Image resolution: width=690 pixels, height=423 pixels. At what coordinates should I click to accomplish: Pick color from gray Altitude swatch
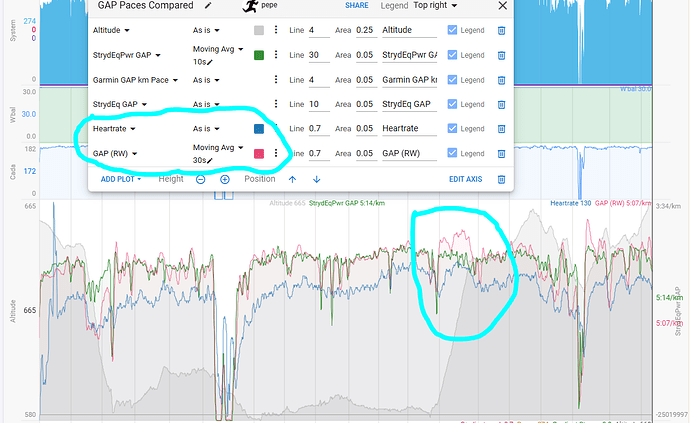pyautogui.click(x=259, y=30)
